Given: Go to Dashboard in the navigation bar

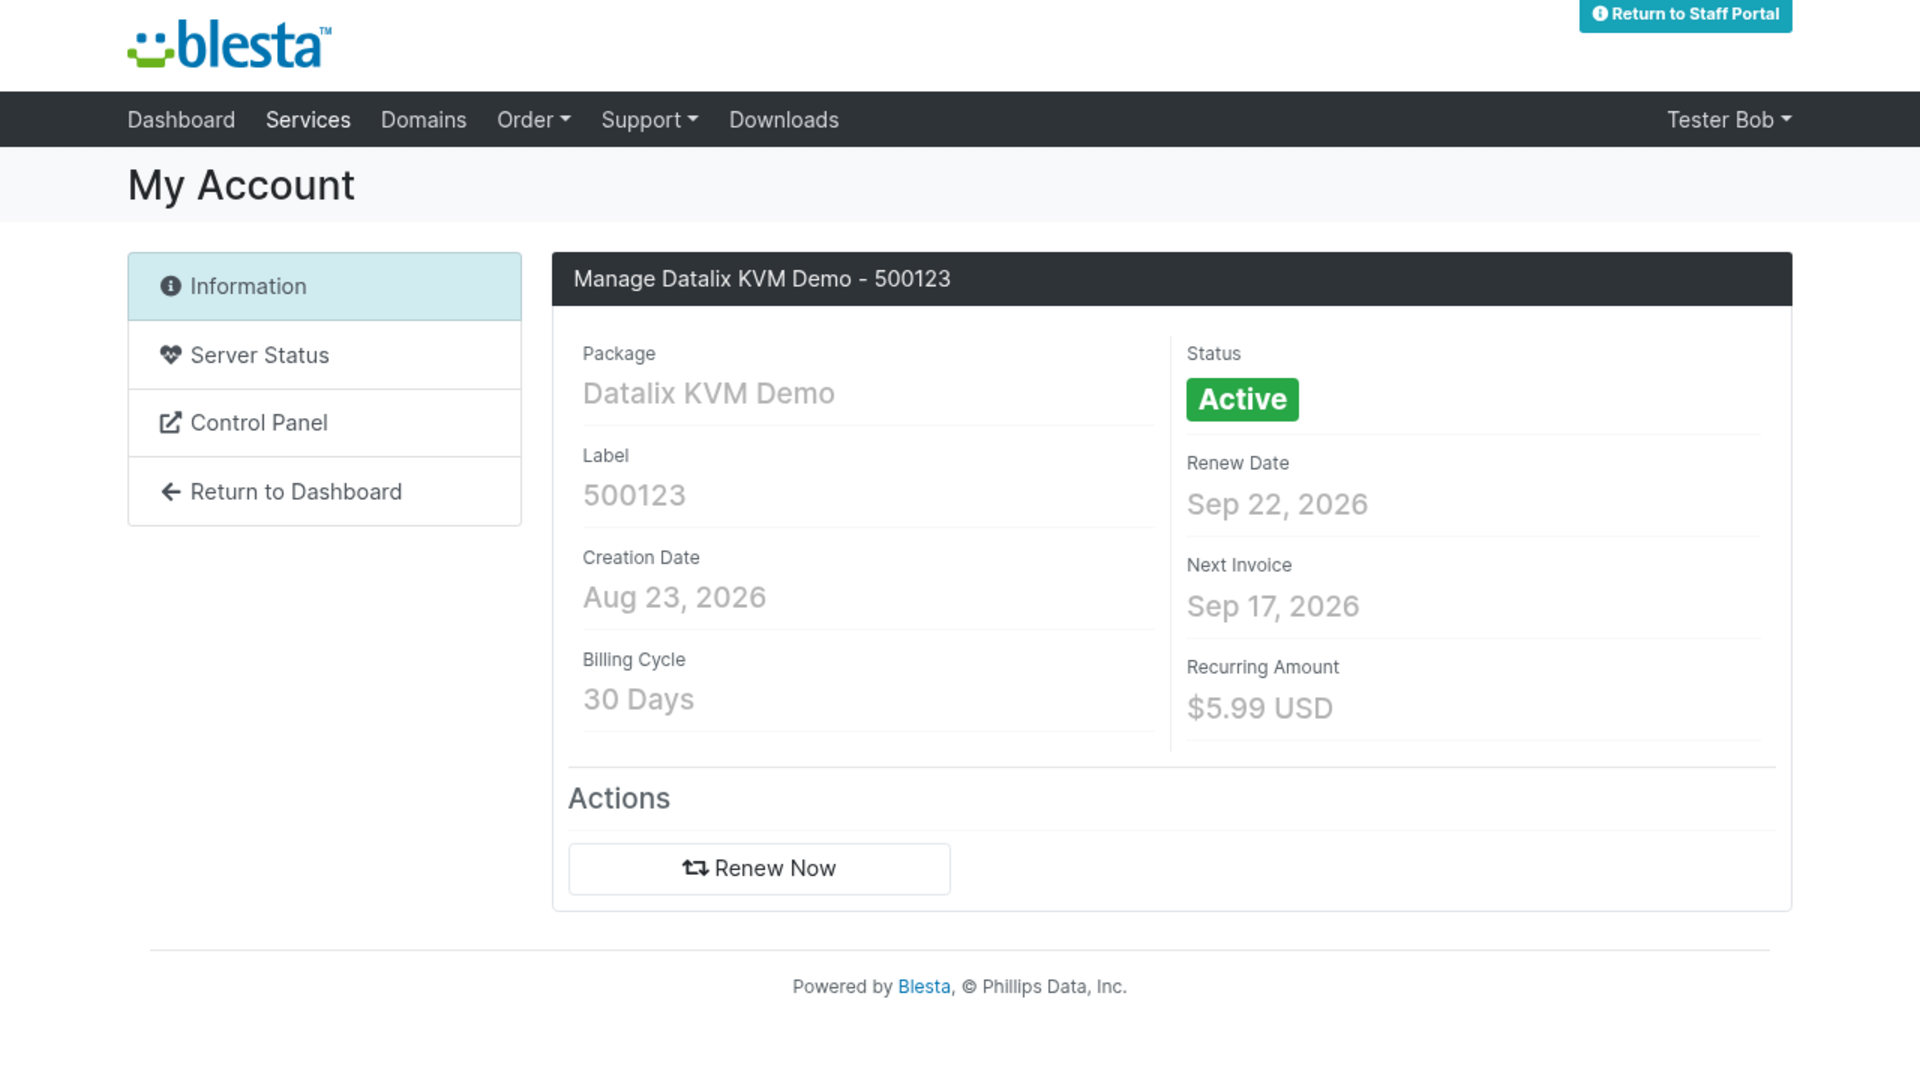Looking at the screenshot, I should coord(181,120).
